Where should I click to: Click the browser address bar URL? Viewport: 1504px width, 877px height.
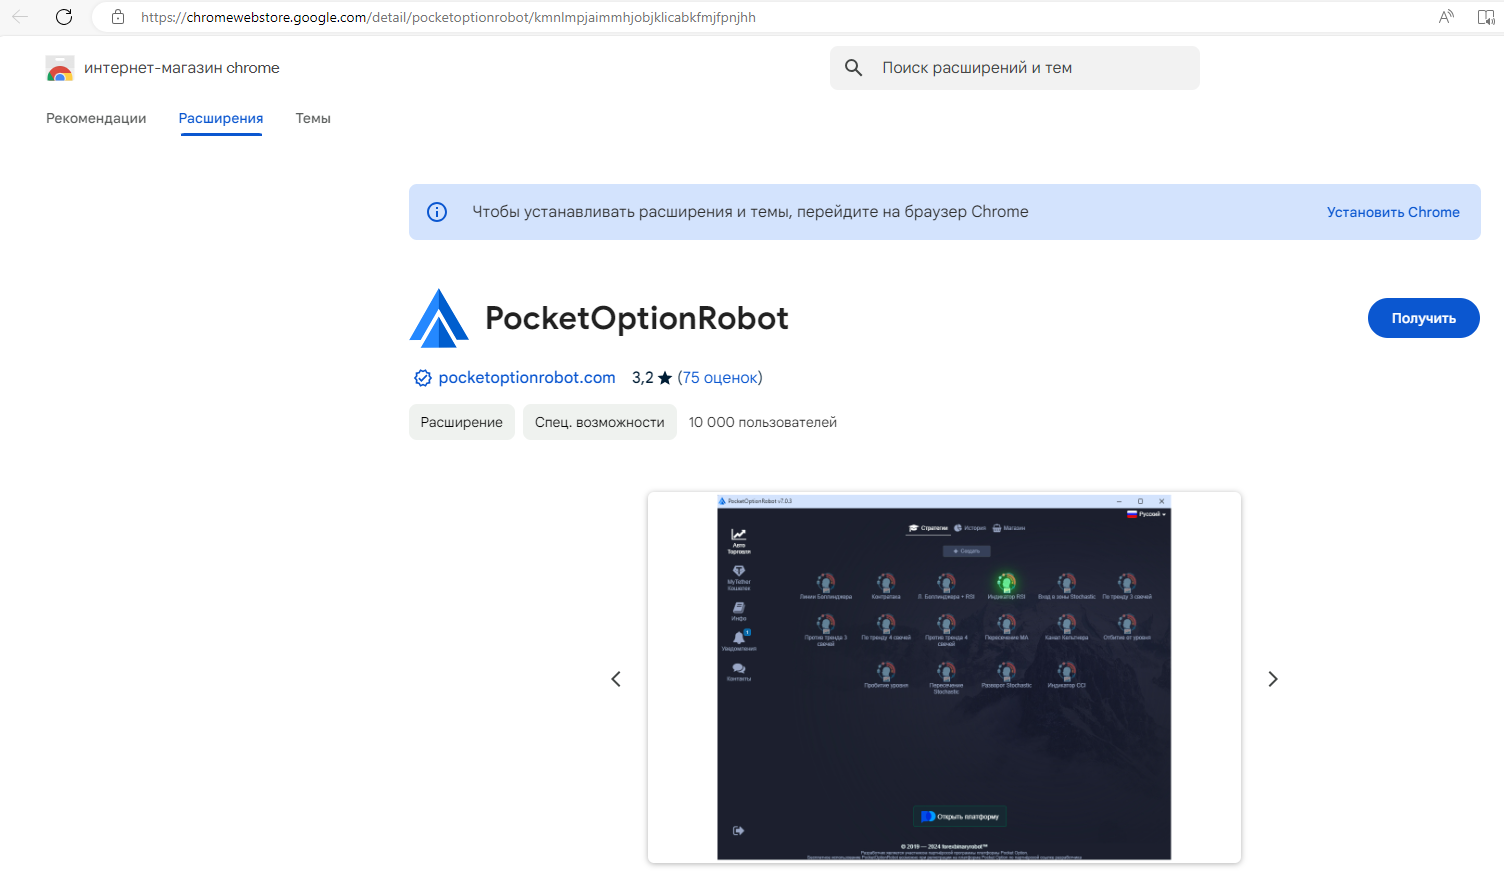pos(448,17)
